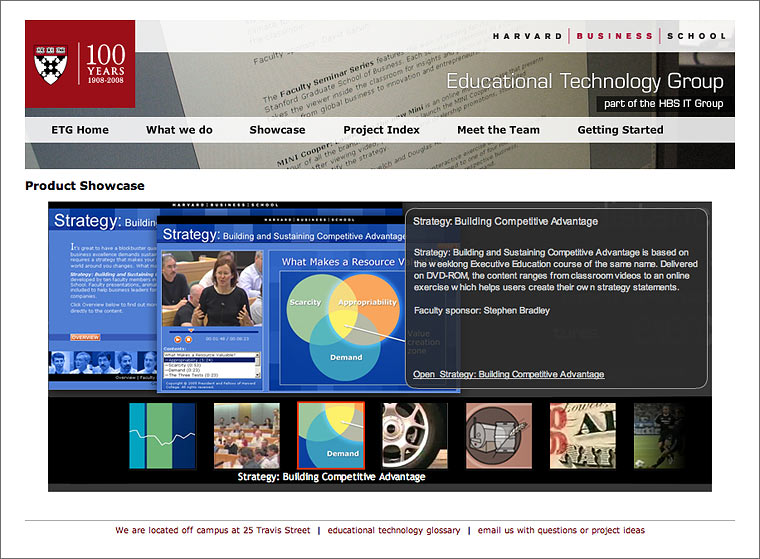Viewport: 760px width, 559px height.
Task: Open the educational technology glossary link
Action: click(x=394, y=530)
